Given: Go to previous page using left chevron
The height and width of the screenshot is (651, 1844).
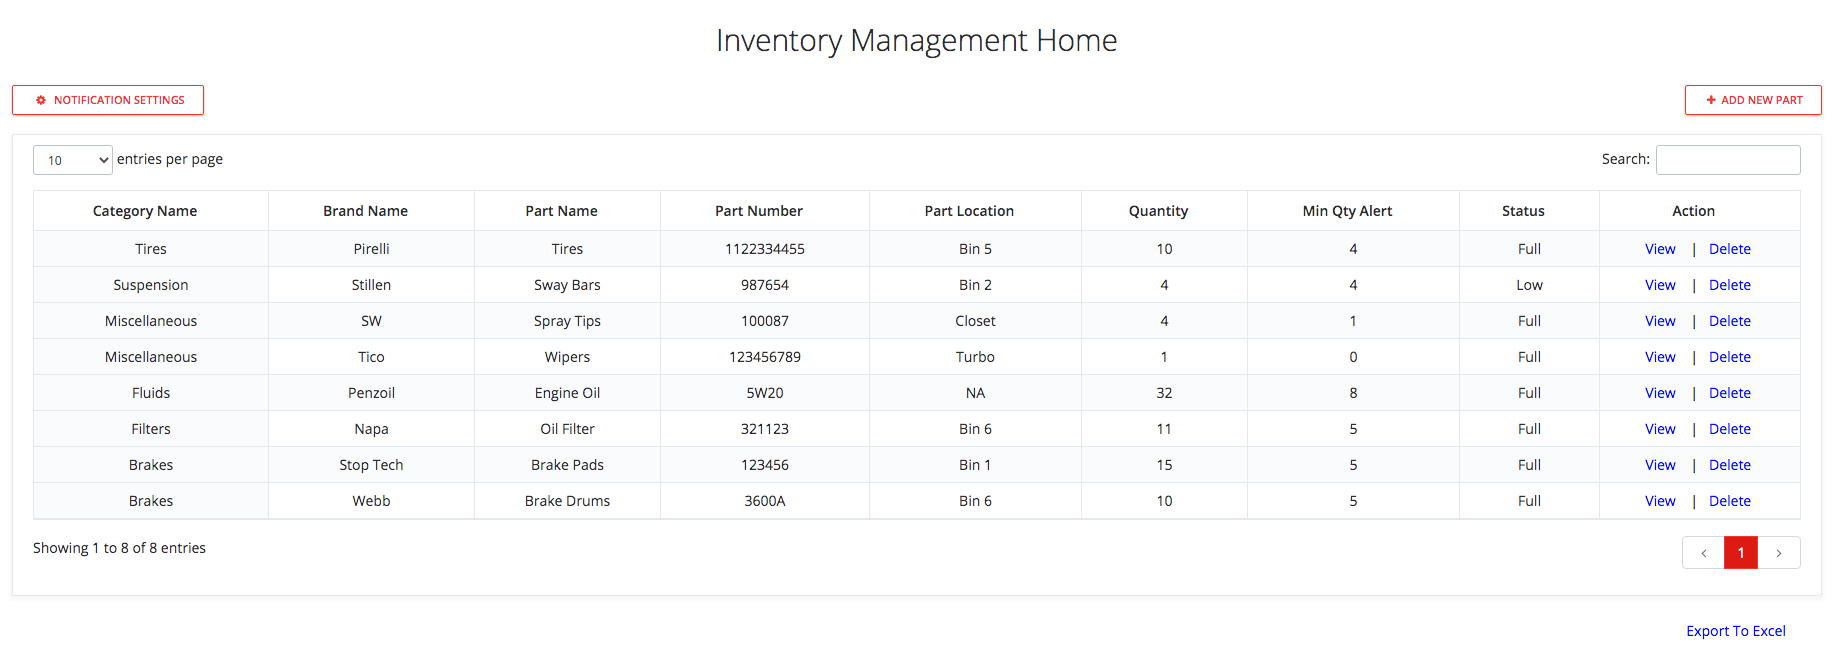Looking at the screenshot, I should 1703,553.
